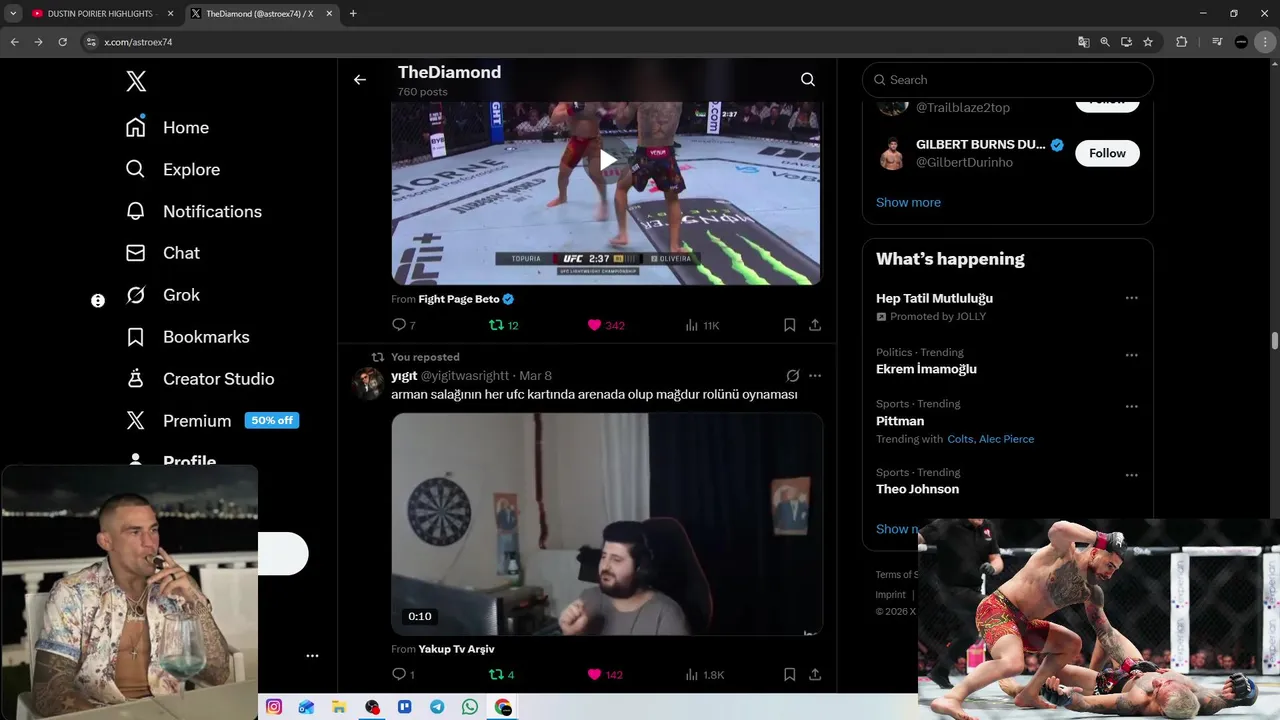Click the X logo in sidebar
Image resolution: width=1280 pixels, height=720 pixels.
pyautogui.click(x=136, y=81)
